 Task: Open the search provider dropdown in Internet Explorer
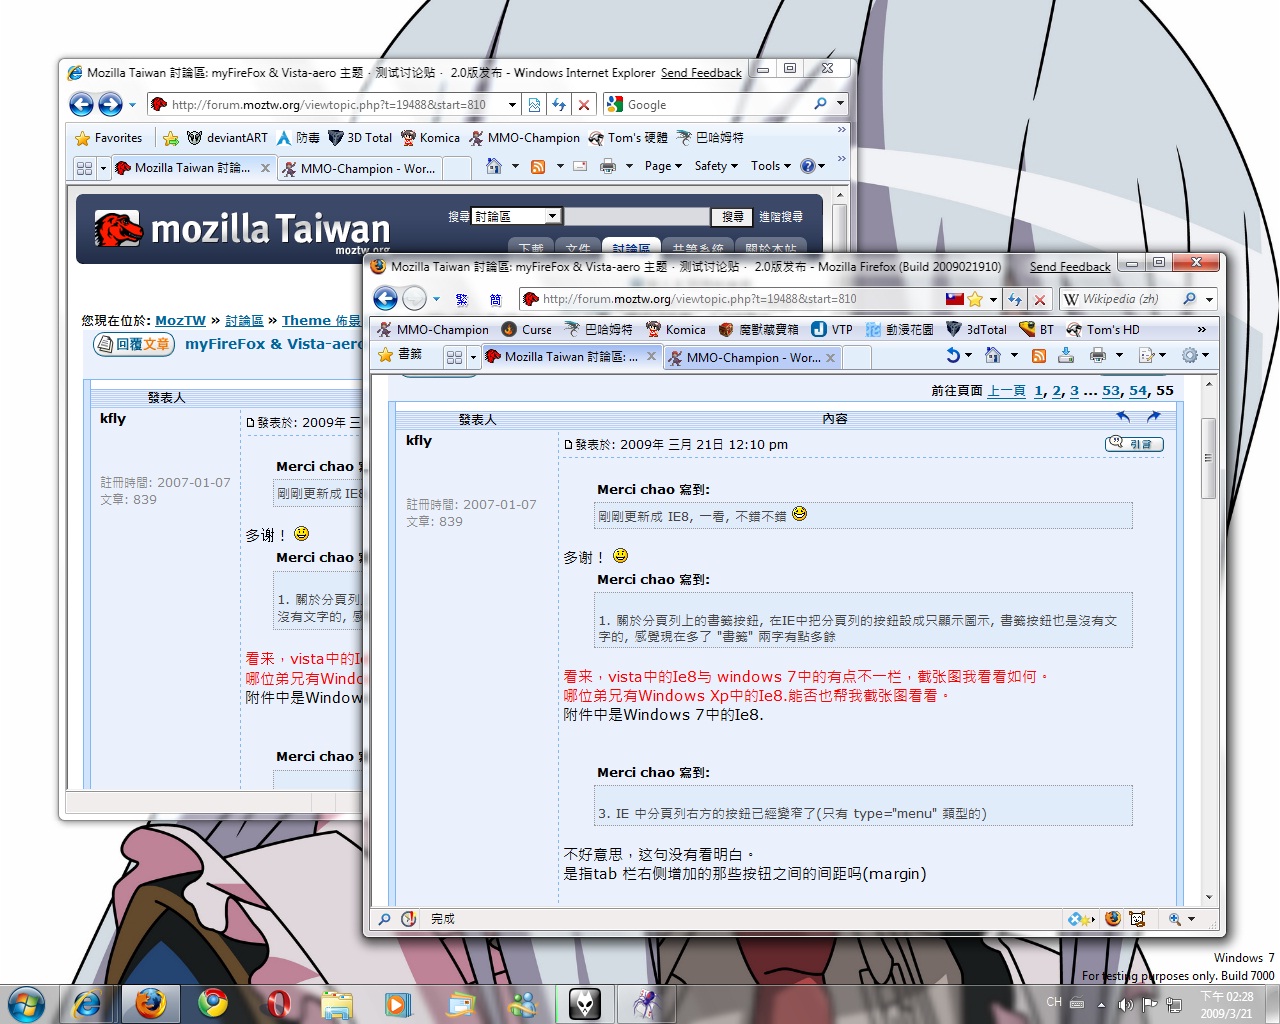click(840, 104)
